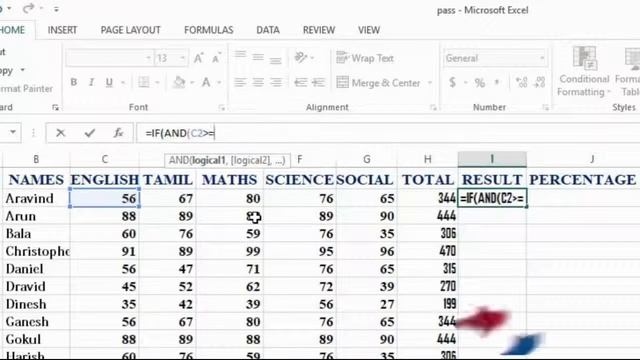Center text horizontally
The image size is (640, 360).
258,82
